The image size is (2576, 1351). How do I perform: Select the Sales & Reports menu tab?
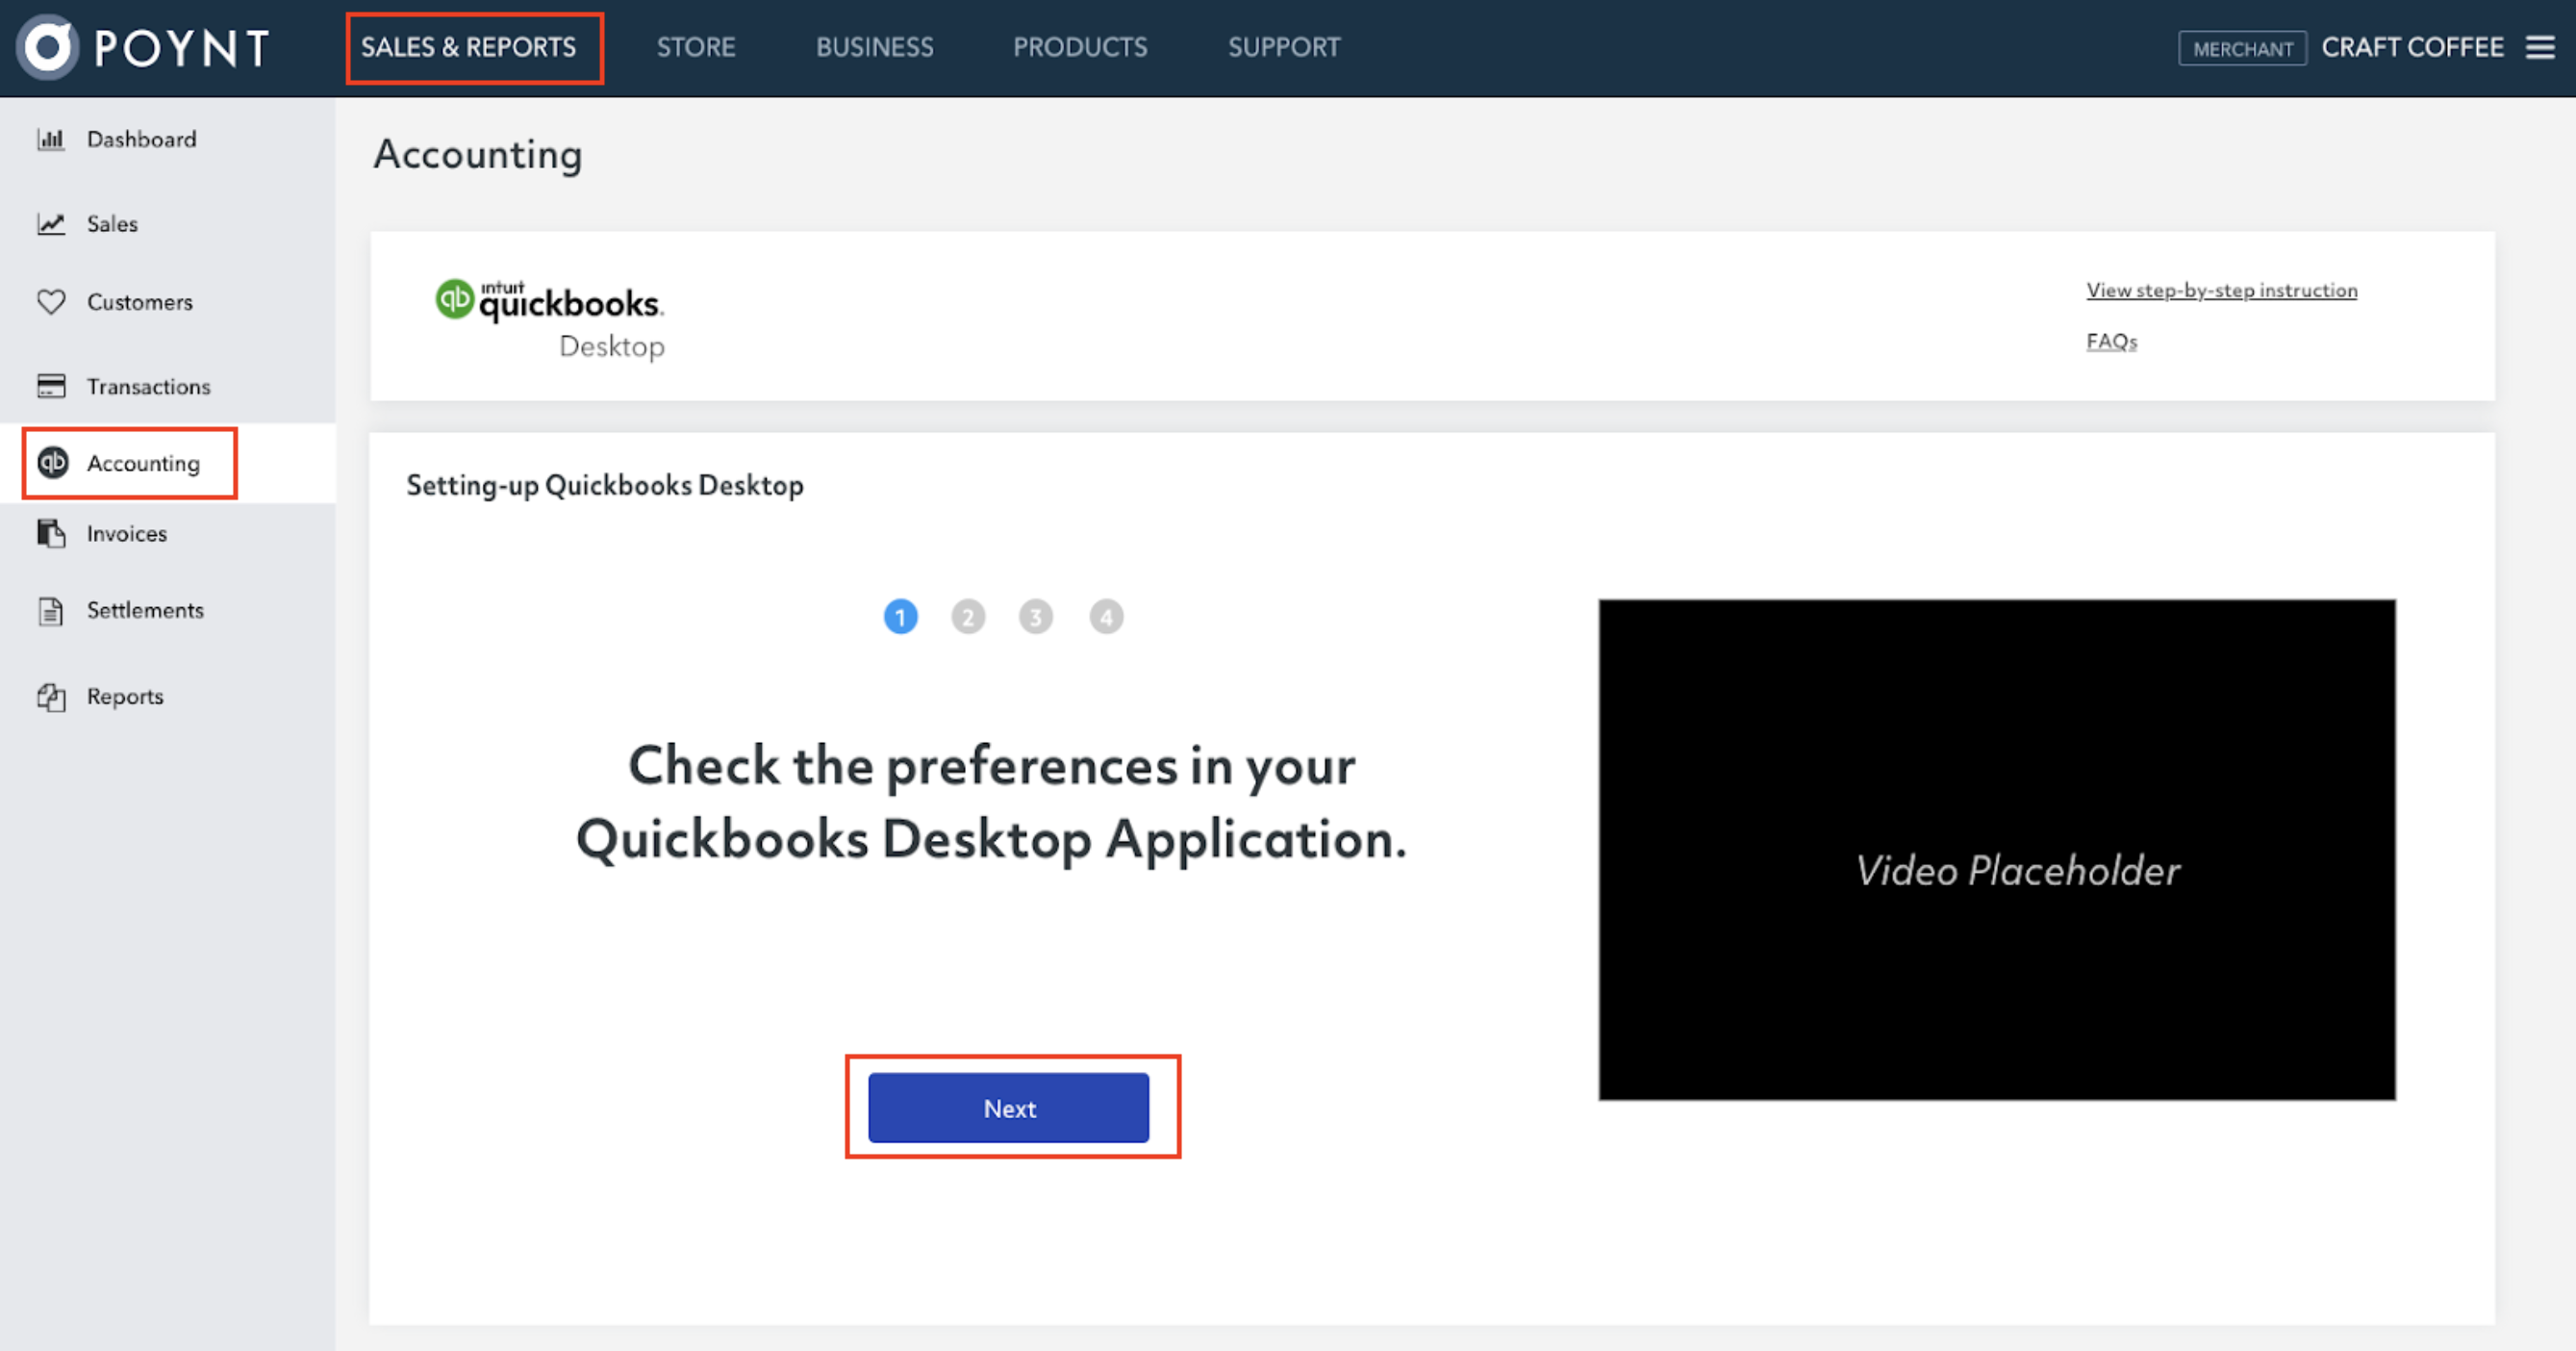pyautogui.click(x=470, y=46)
